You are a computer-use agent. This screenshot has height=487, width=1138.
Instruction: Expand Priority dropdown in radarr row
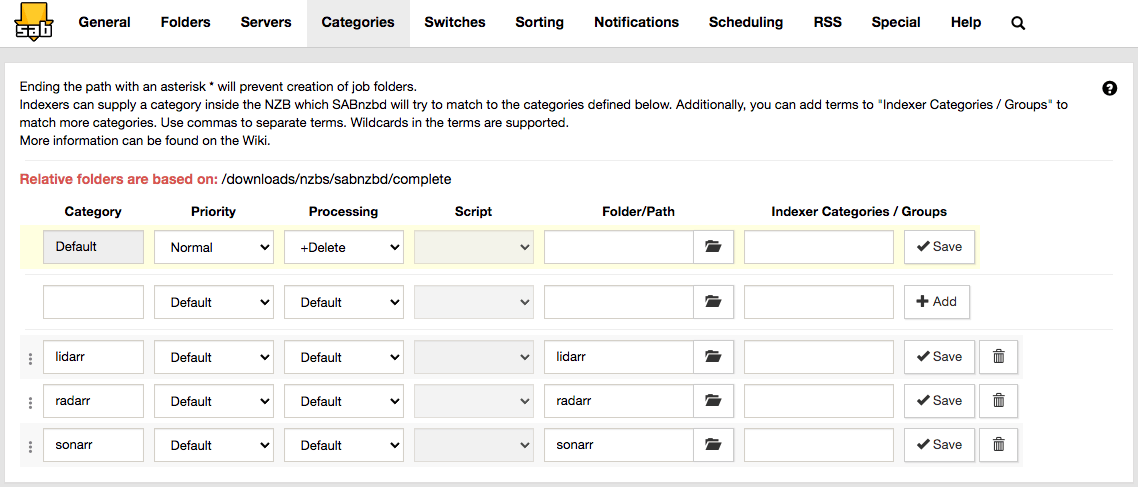pos(214,401)
